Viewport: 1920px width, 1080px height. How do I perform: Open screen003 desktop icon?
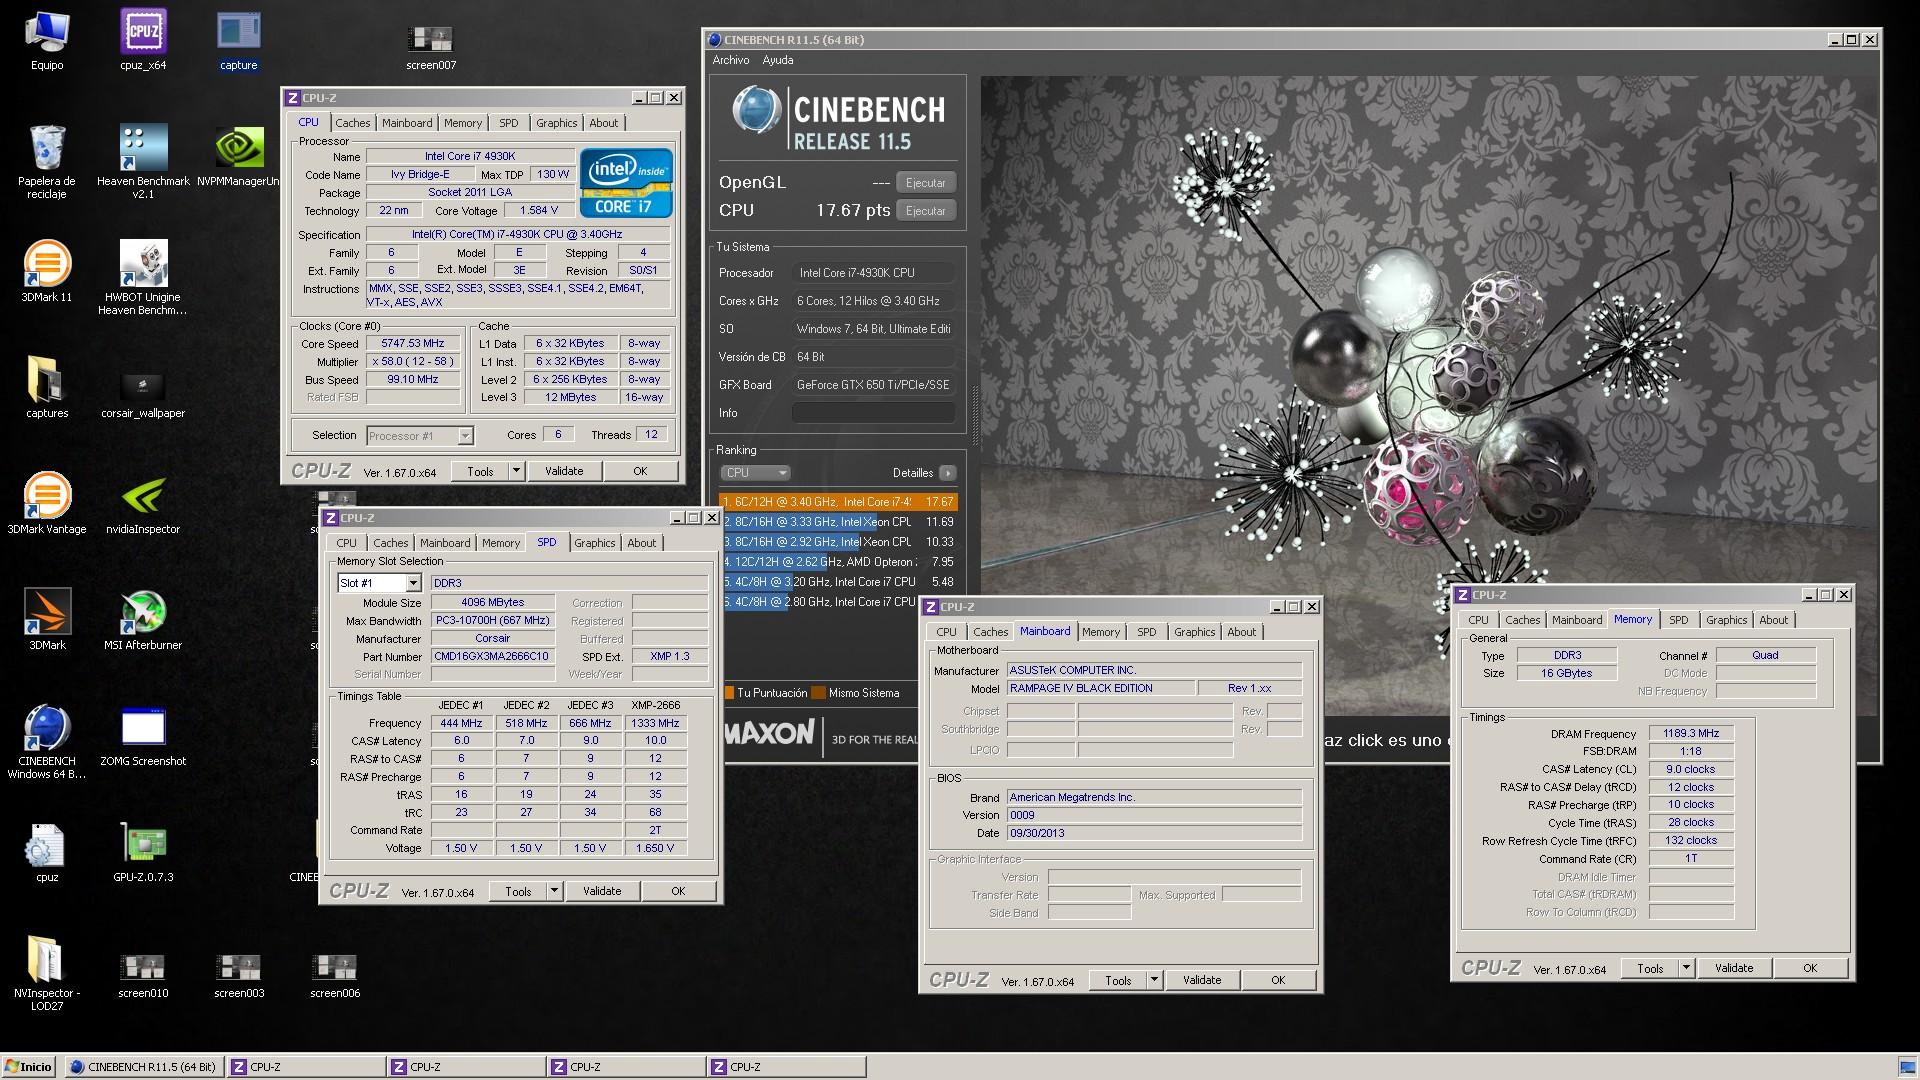(x=239, y=976)
